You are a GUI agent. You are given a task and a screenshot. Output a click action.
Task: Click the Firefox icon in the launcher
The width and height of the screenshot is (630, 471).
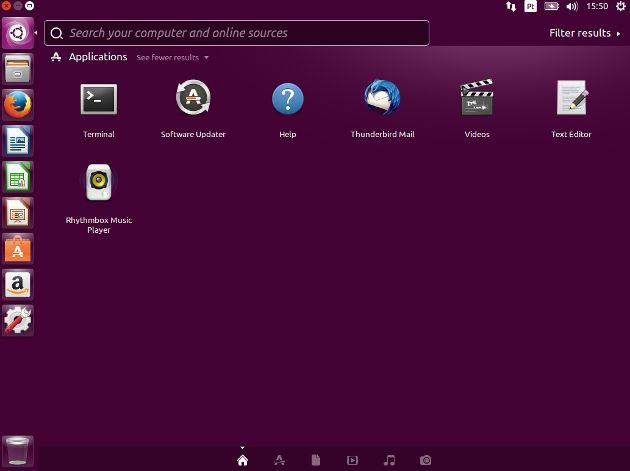[18, 104]
